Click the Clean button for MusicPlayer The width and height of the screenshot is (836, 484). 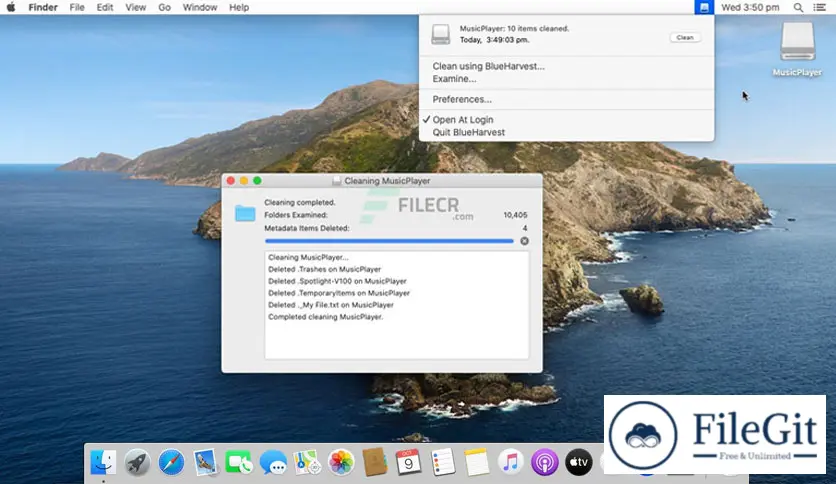pos(685,37)
